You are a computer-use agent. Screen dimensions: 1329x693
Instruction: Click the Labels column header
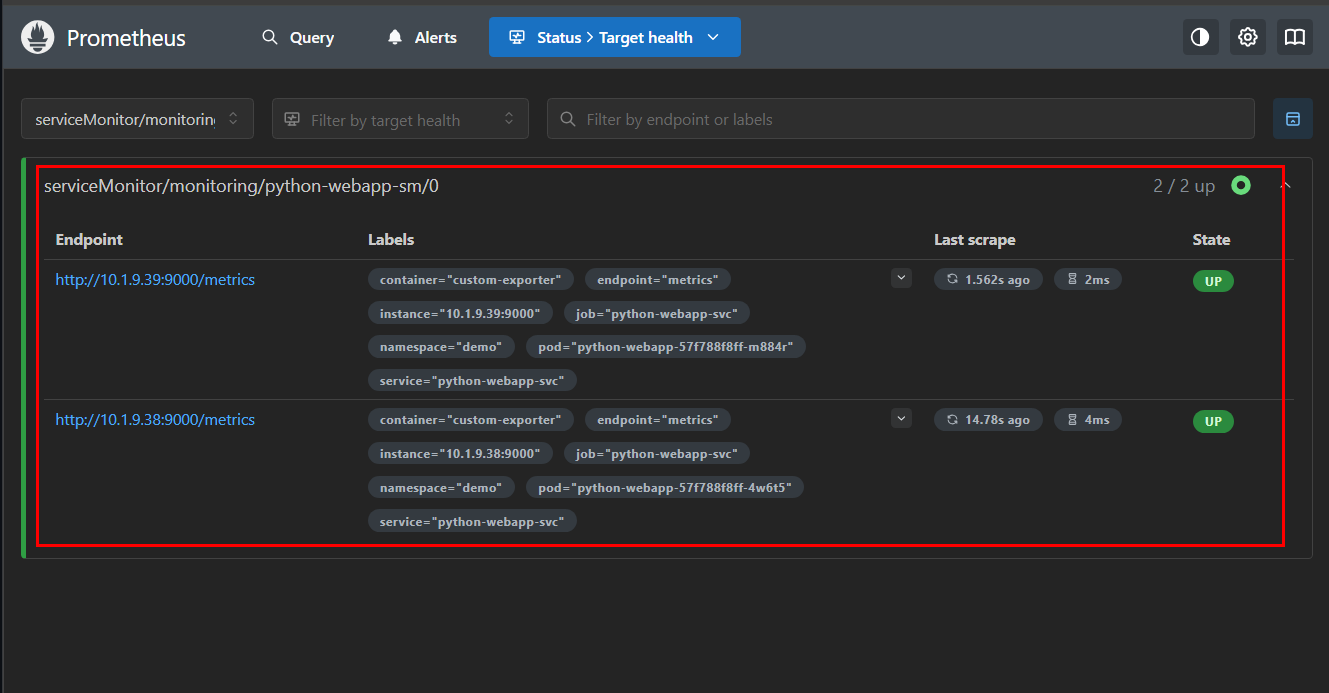pos(391,240)
